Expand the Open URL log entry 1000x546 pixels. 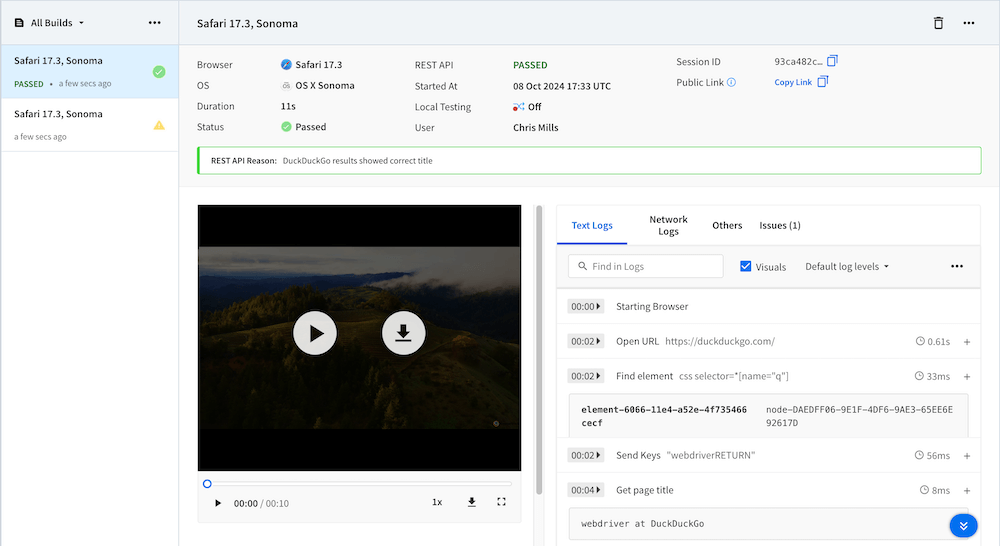pyautogui.click(x=967, y=342)
